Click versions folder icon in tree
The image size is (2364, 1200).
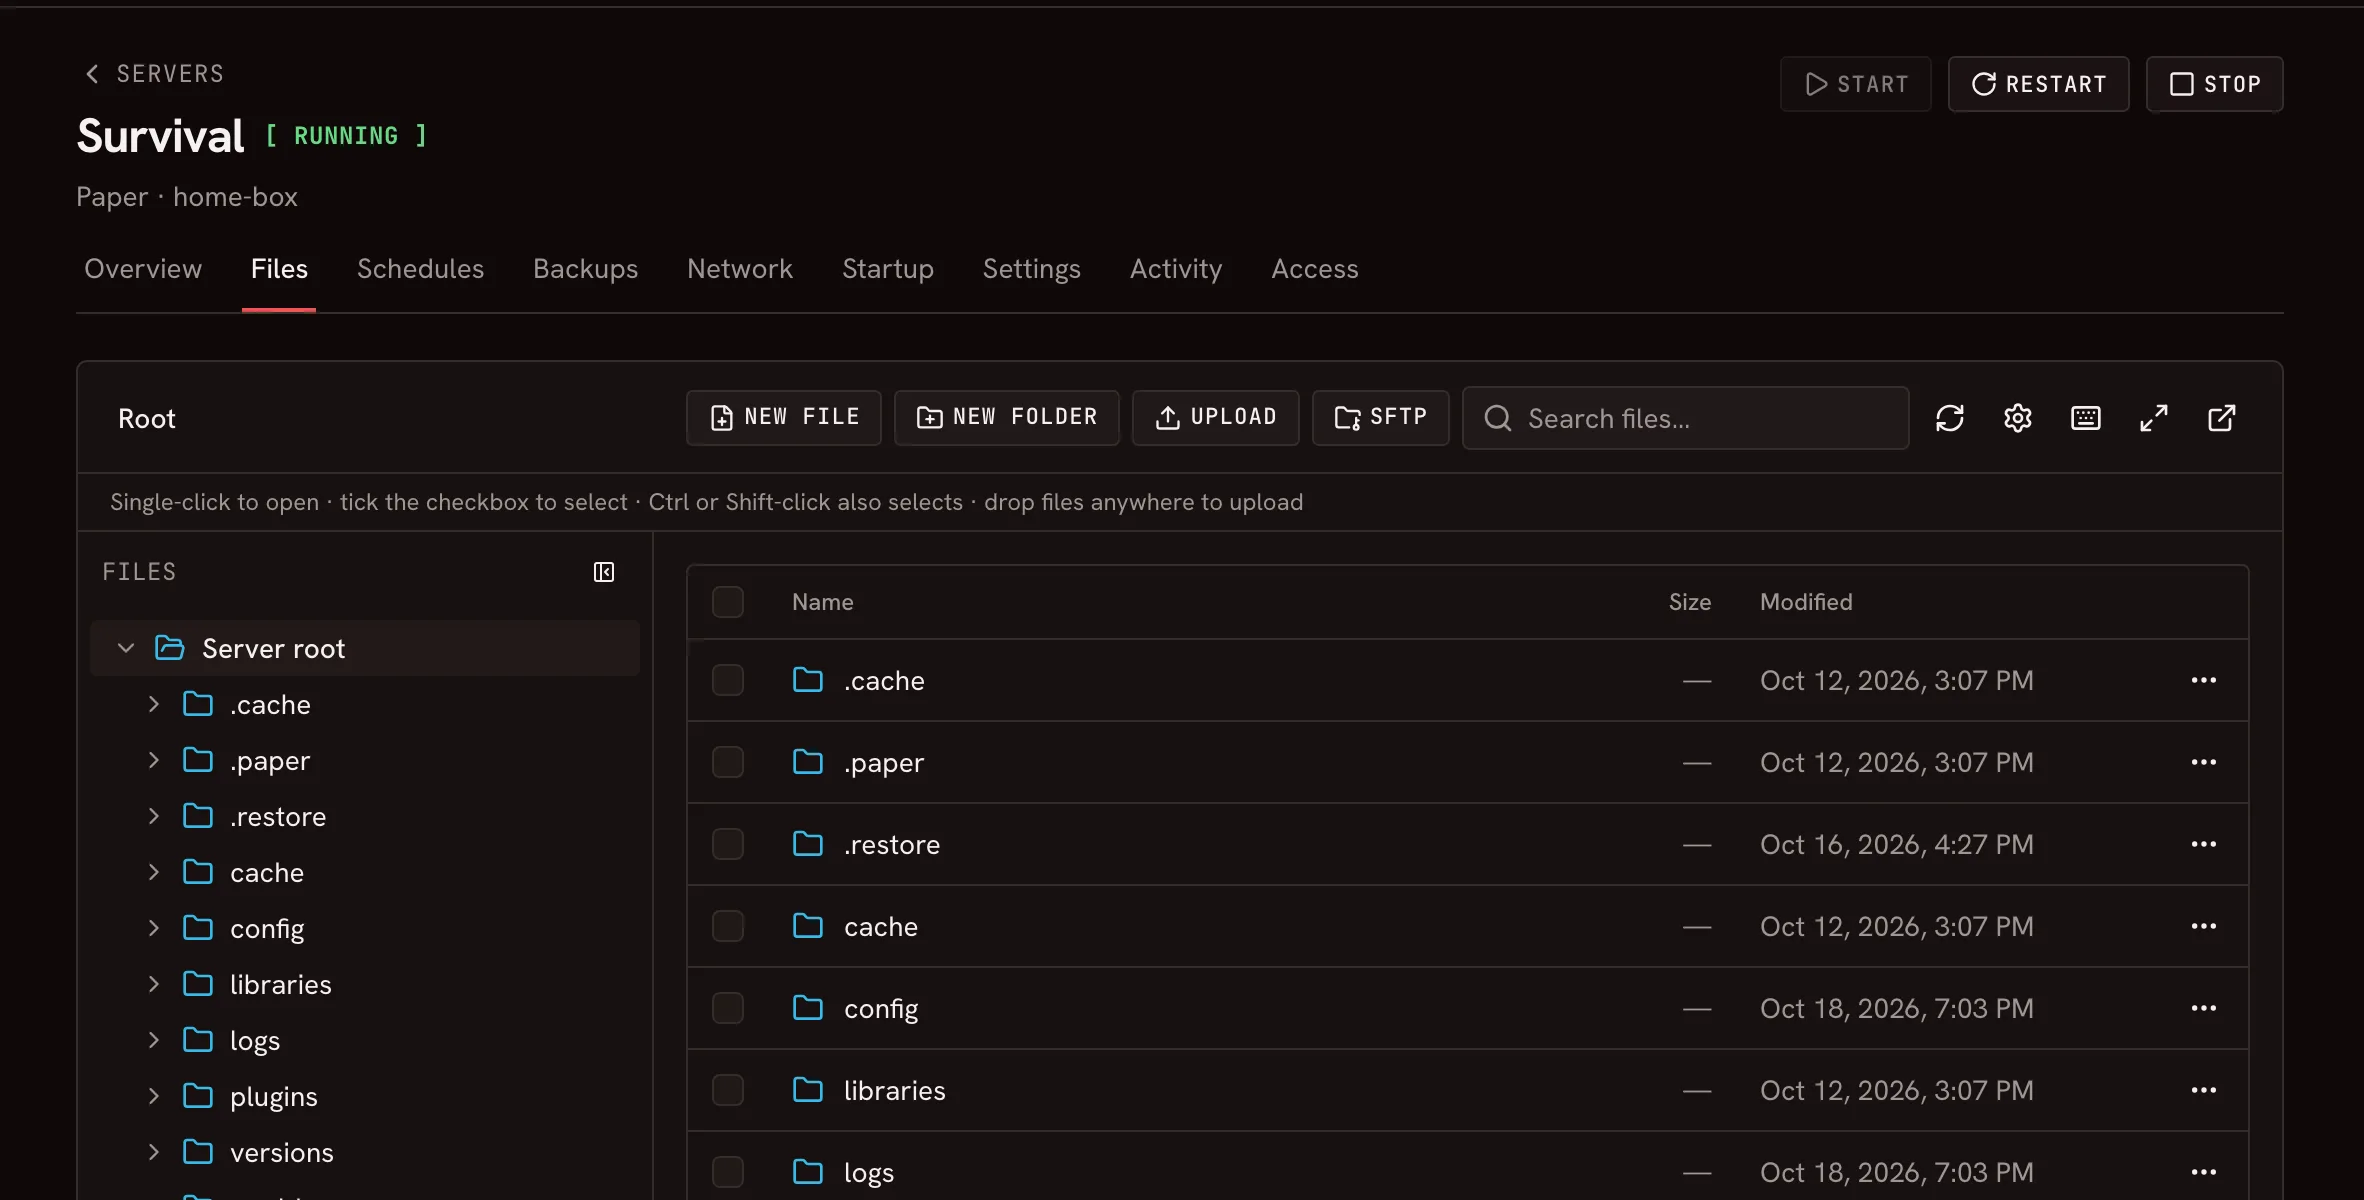[x=198, y=1152]
